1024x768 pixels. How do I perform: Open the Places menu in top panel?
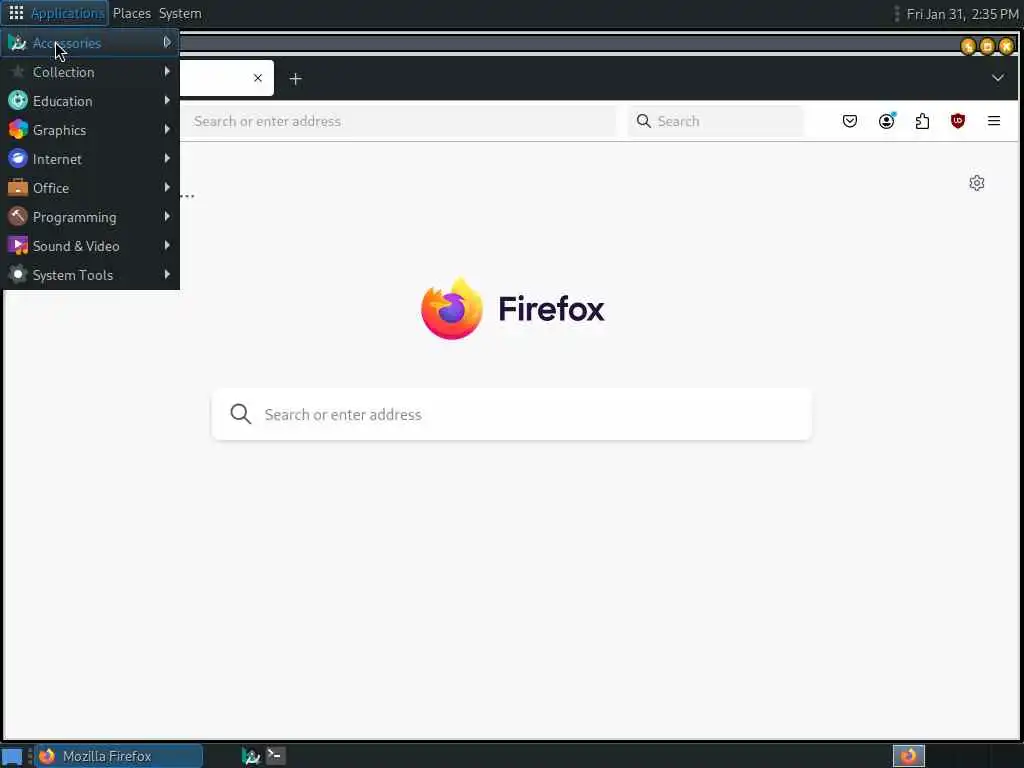pos(131,13)
